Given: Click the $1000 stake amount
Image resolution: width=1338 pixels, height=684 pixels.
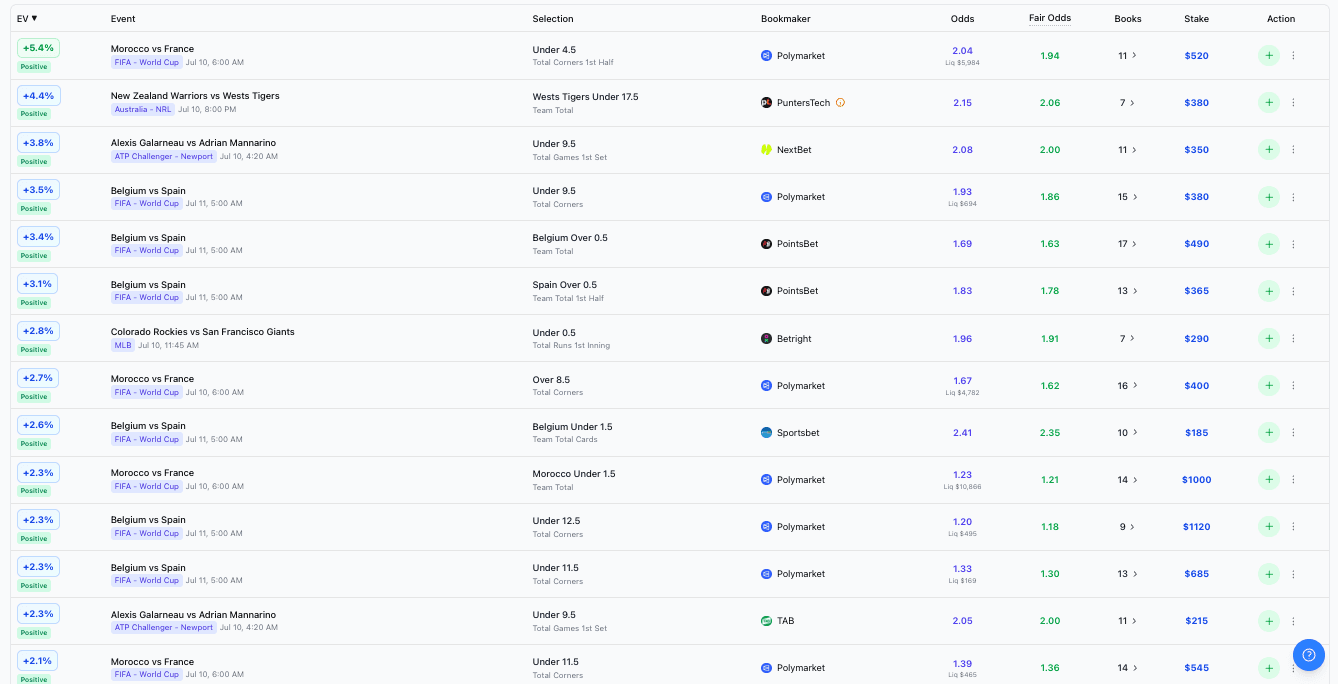Looking at the screenshot, I should coord(1196,480).
